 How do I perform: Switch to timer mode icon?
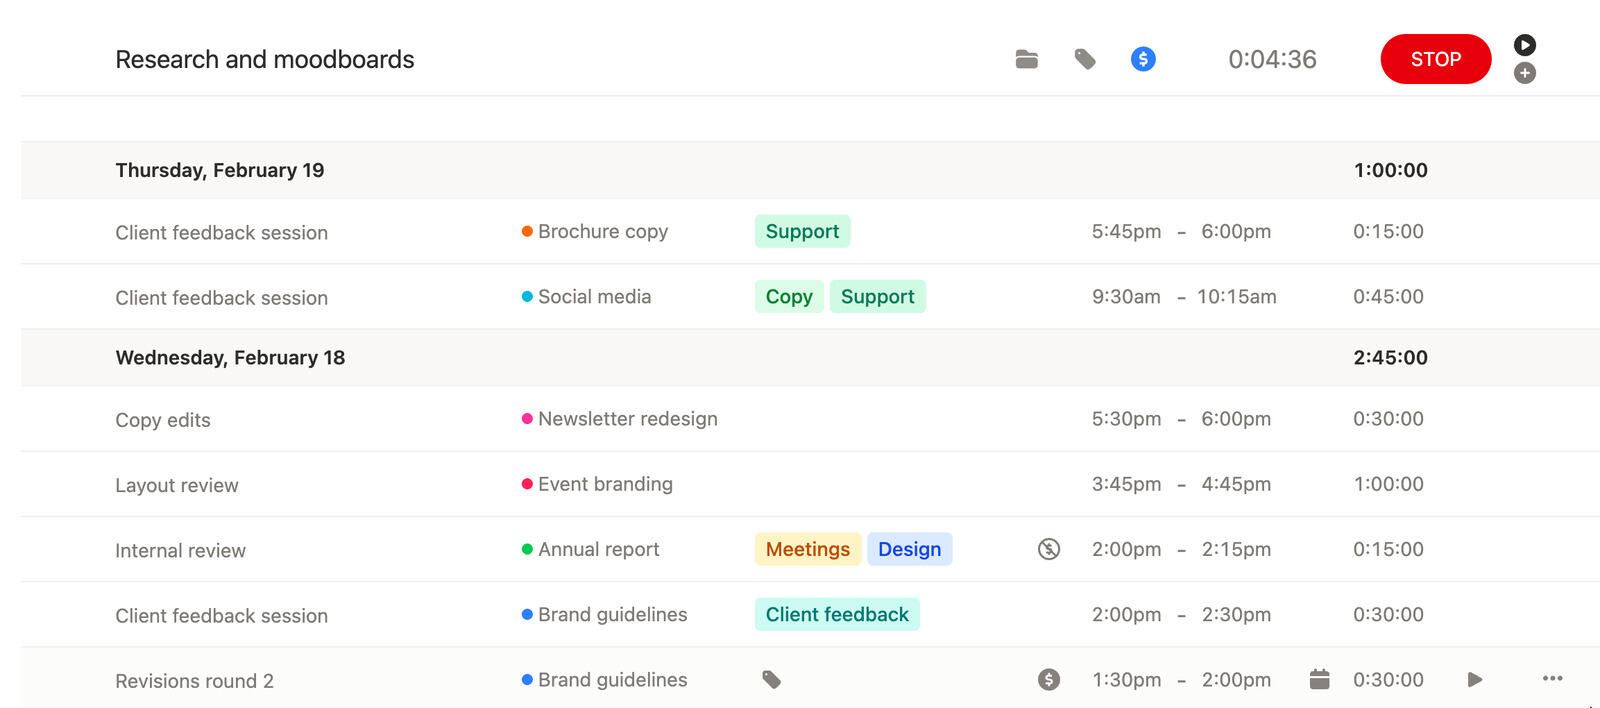click(x=1524, y=45)
